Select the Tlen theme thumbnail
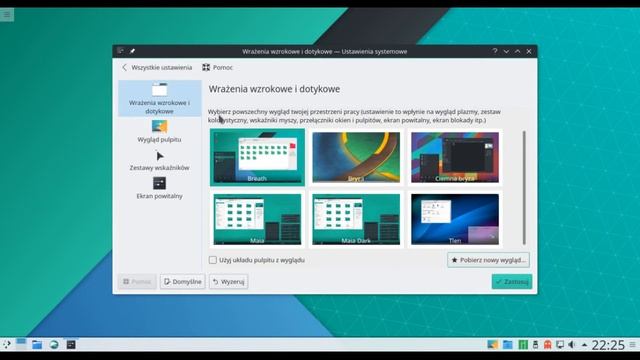Screen dimensions: 640x360 pyautogui.click(x=455, y=220)
